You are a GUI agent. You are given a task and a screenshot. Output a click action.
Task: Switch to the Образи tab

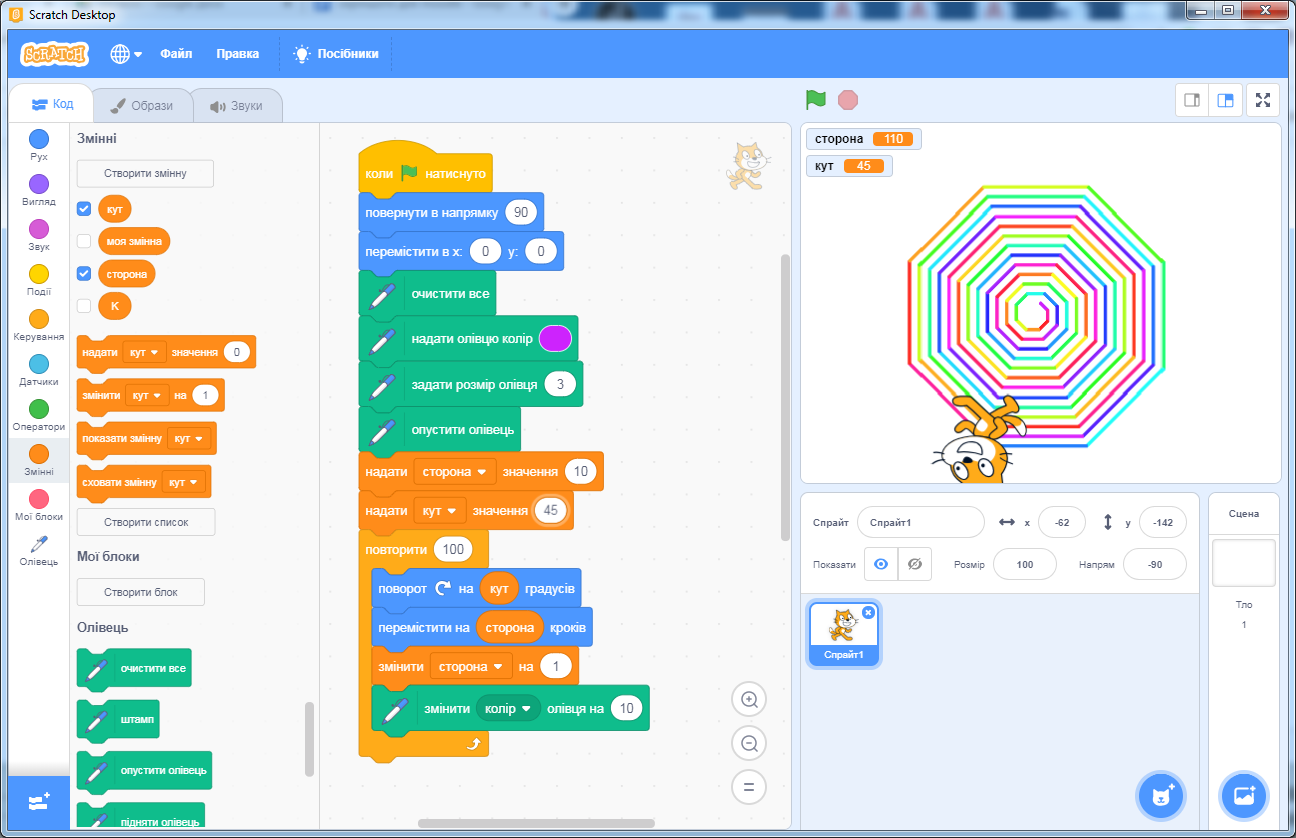coord(140,105)
